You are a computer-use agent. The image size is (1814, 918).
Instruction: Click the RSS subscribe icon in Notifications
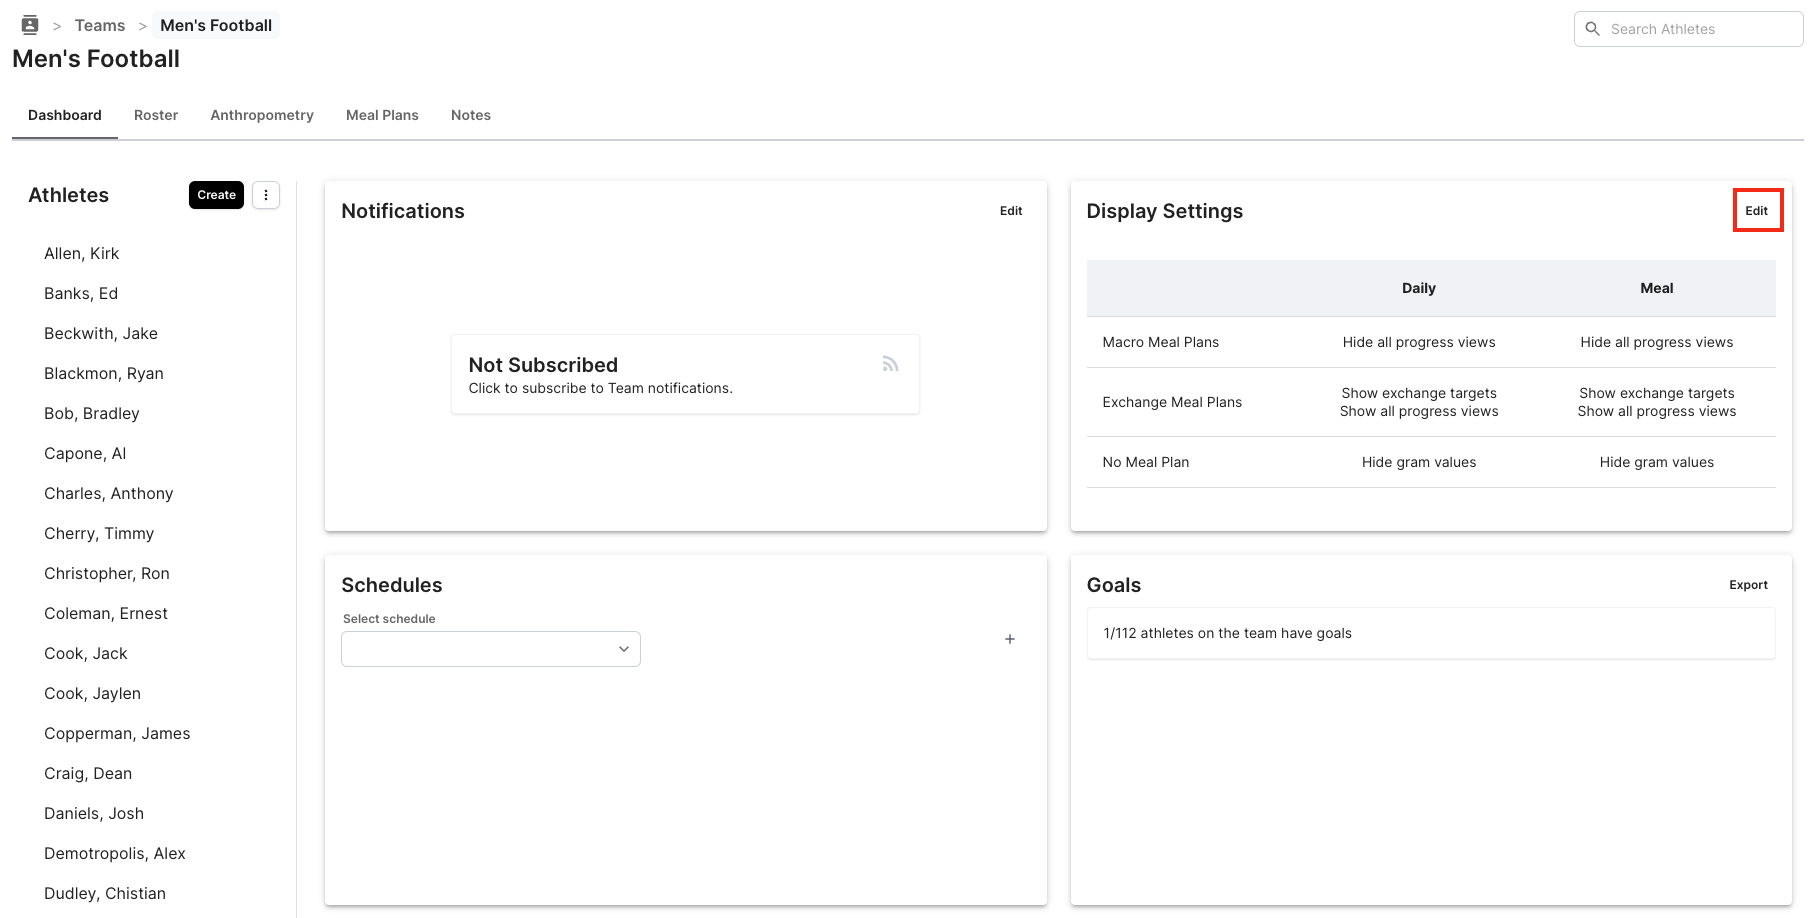(889, 363)
